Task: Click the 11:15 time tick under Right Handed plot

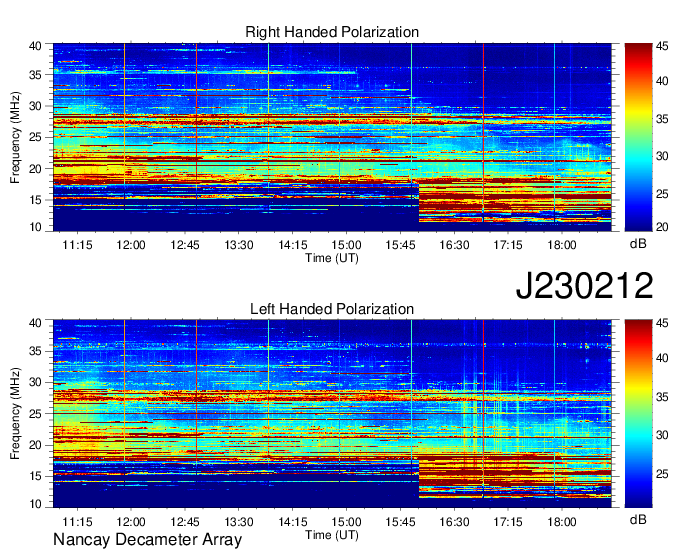Action: click(x=78, y=245)
